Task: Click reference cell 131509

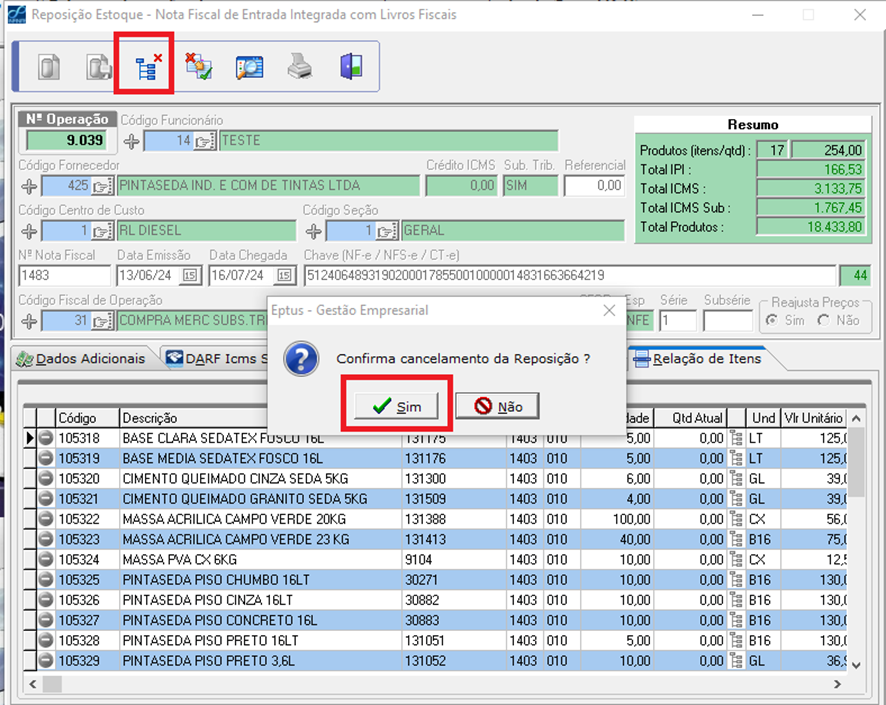Action: coord(454,499)
